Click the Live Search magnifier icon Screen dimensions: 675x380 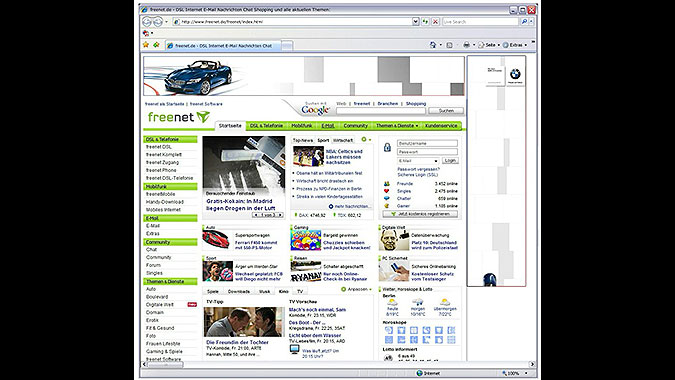click(x=524, y=22)
